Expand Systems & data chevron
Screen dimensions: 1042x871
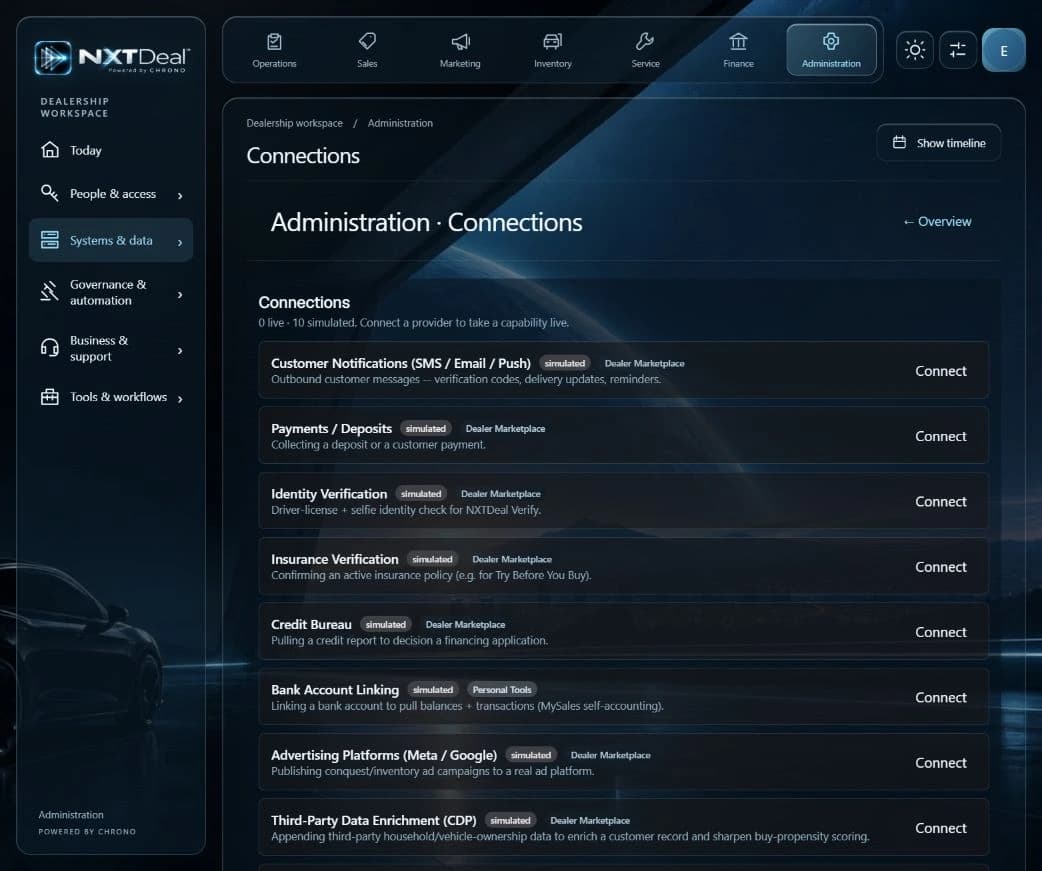click(180, 242)
